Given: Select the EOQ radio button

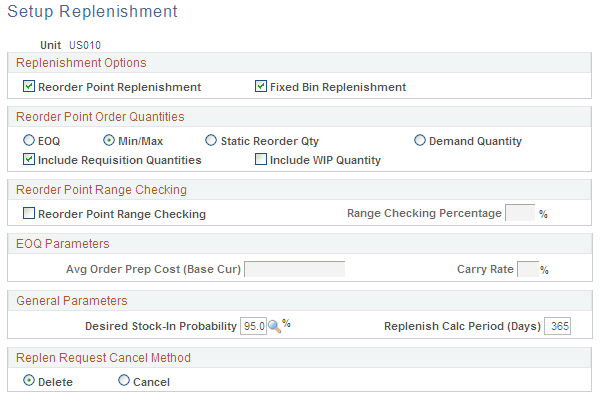Looking at the screenshot, I should [x=29, y=141].
